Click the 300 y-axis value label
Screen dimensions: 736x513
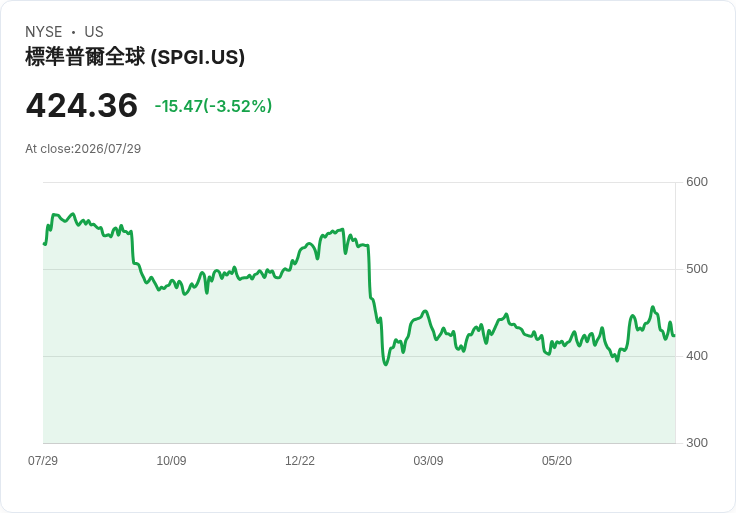(697, 443)
